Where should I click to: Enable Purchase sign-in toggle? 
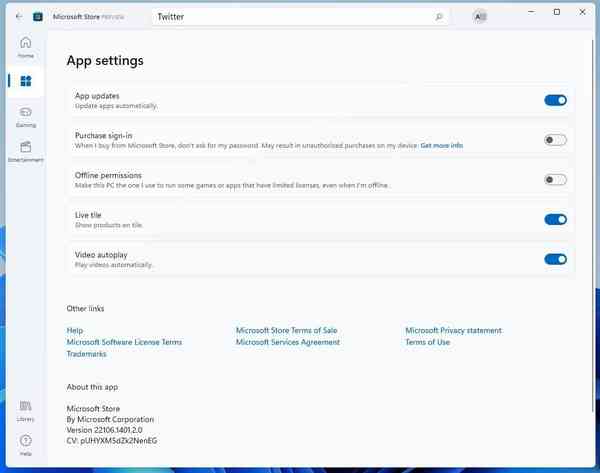click(555, 140)
